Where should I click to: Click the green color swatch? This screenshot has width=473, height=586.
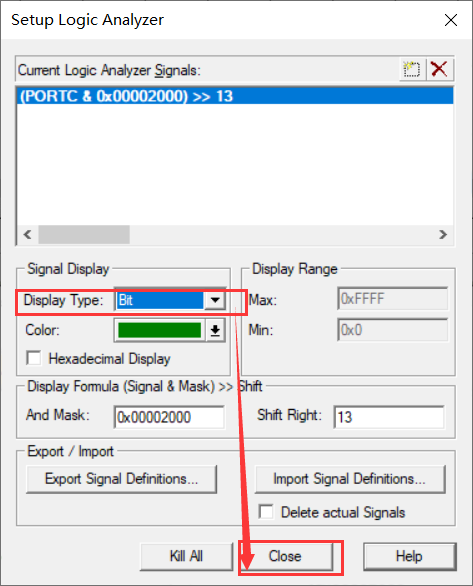coord(160,330)
